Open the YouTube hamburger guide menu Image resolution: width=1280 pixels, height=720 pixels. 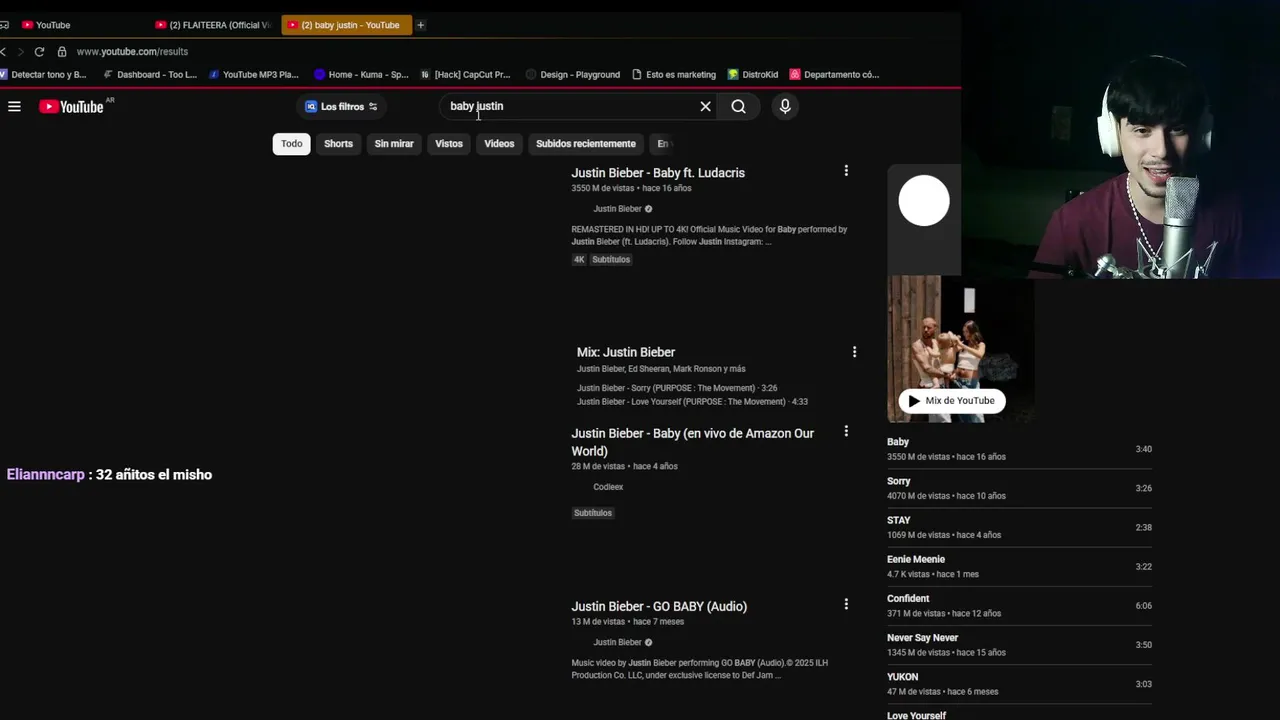coord(14,106)
